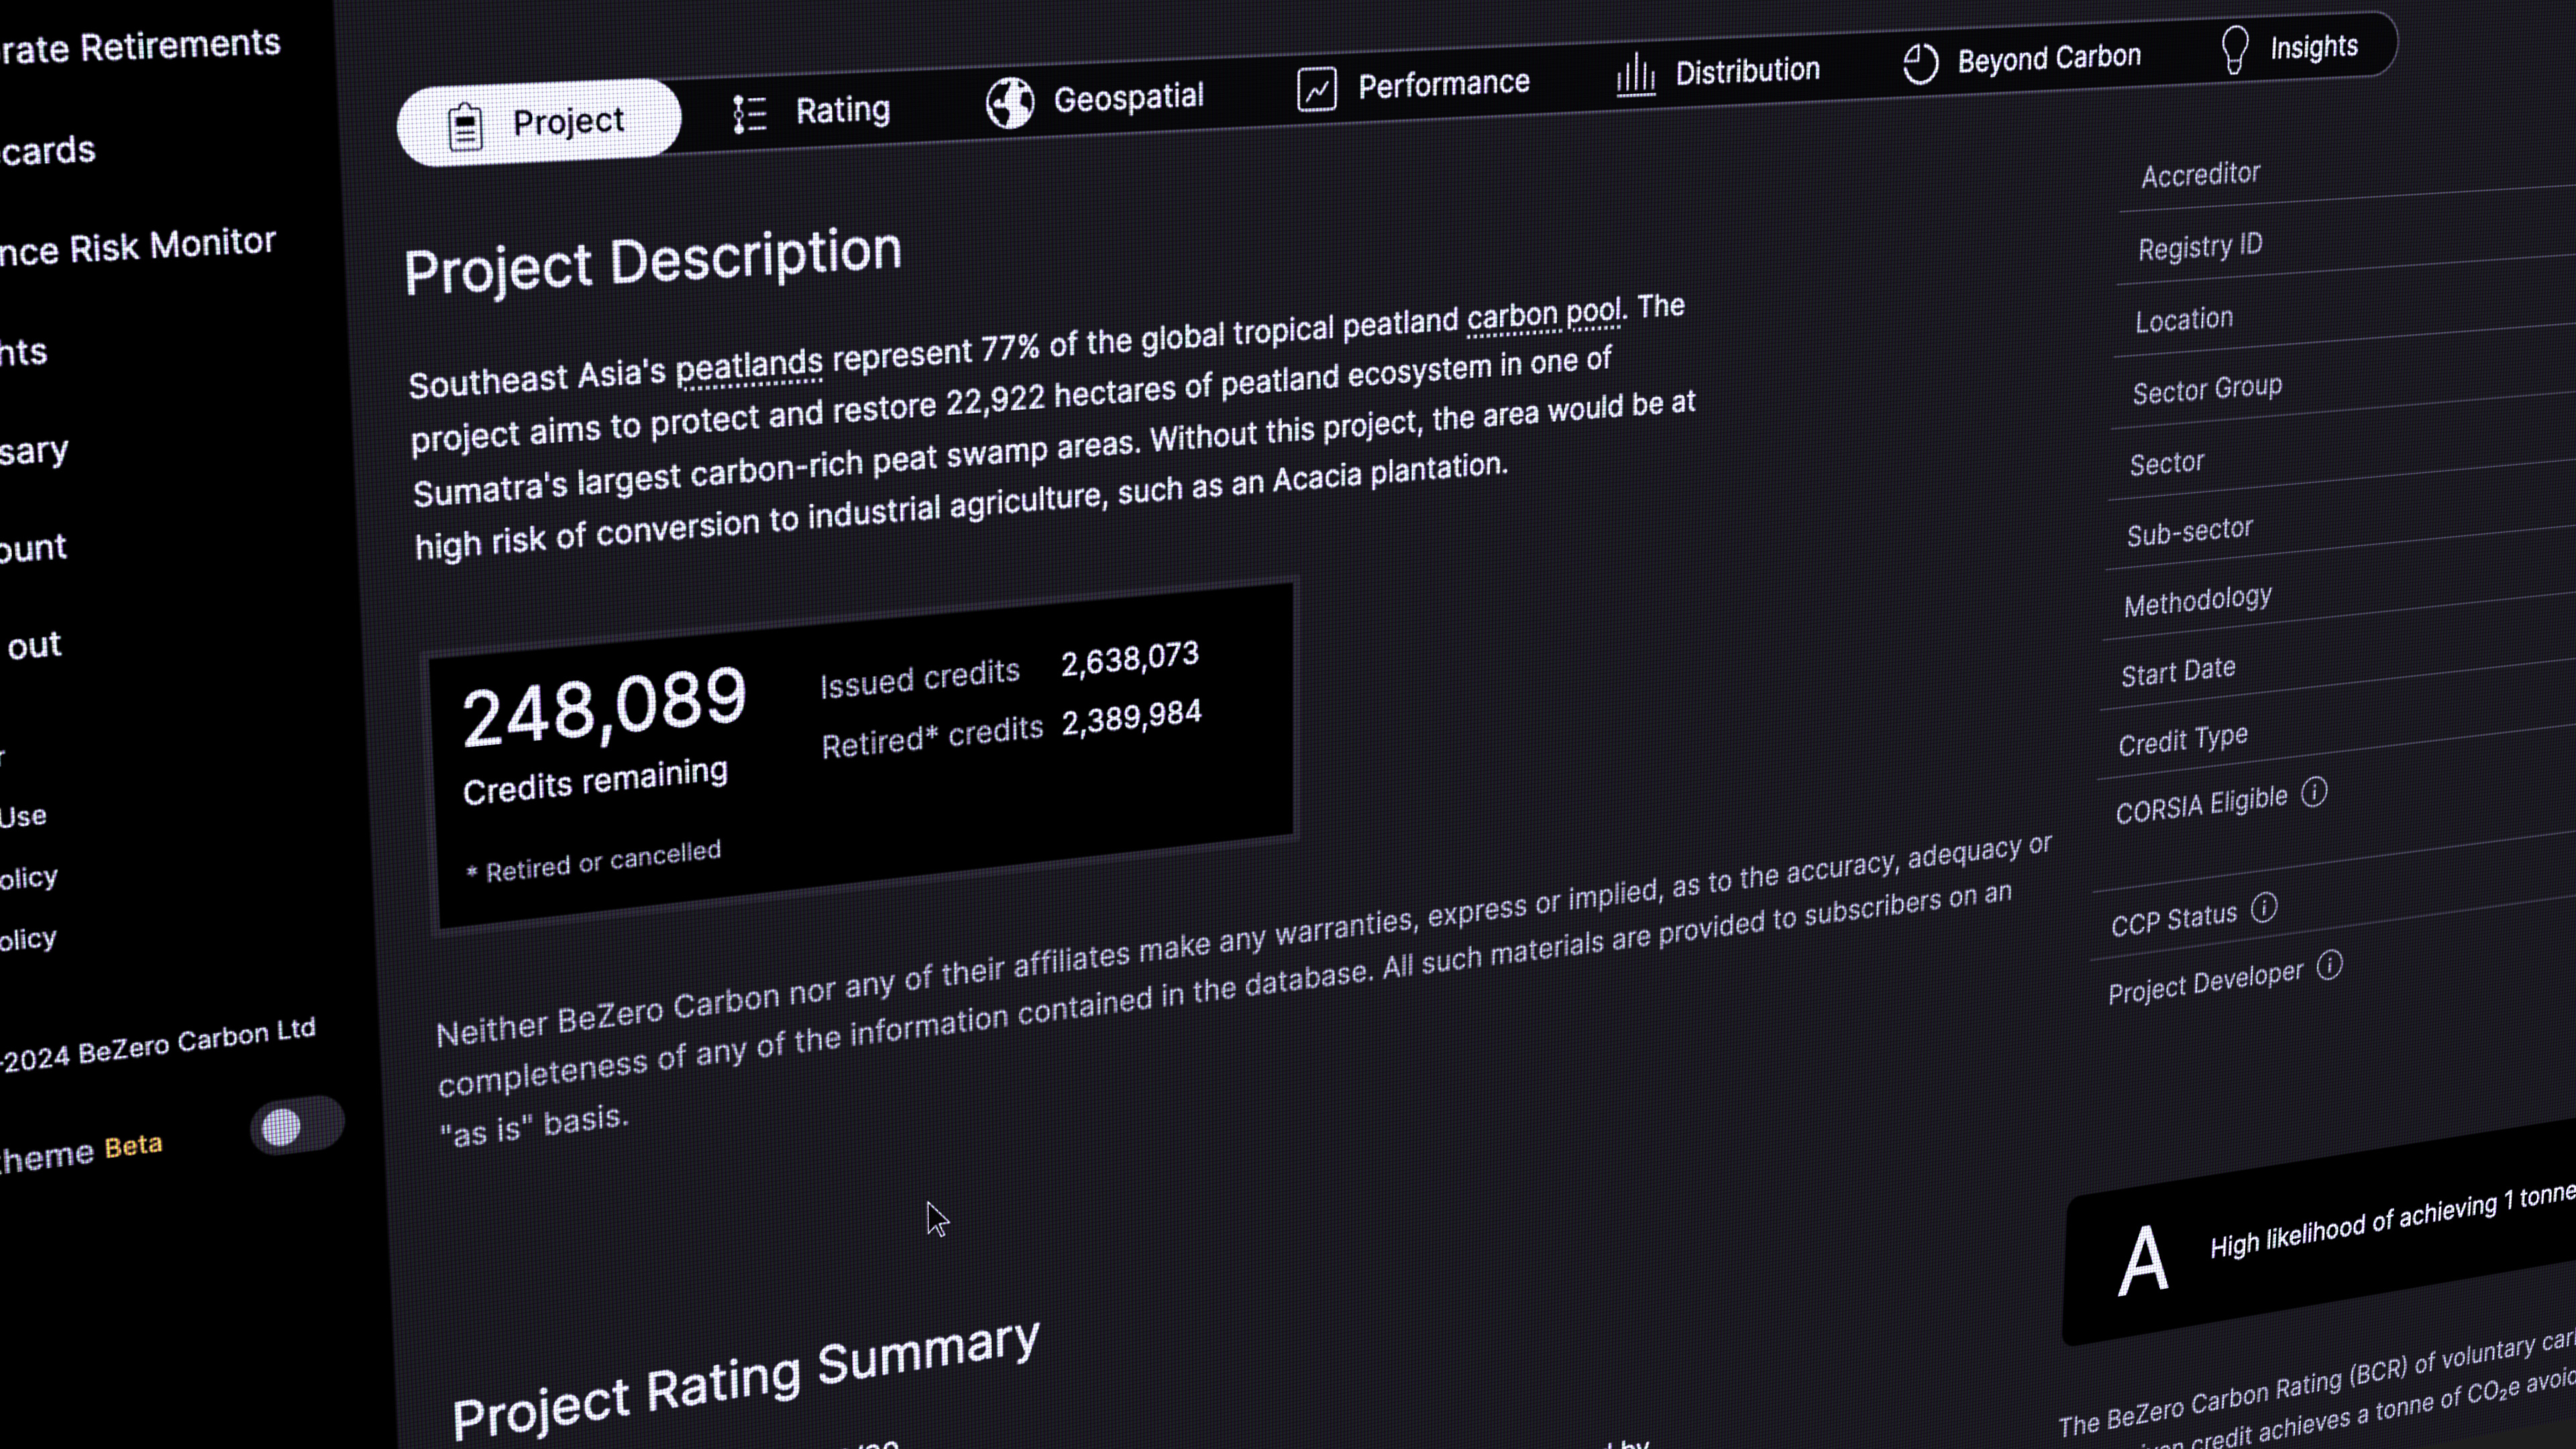Image resolution: width=2576 pixels, height=1449 pixels.
Task: Select the Rating tab icon
Action: tap(749, 111)
